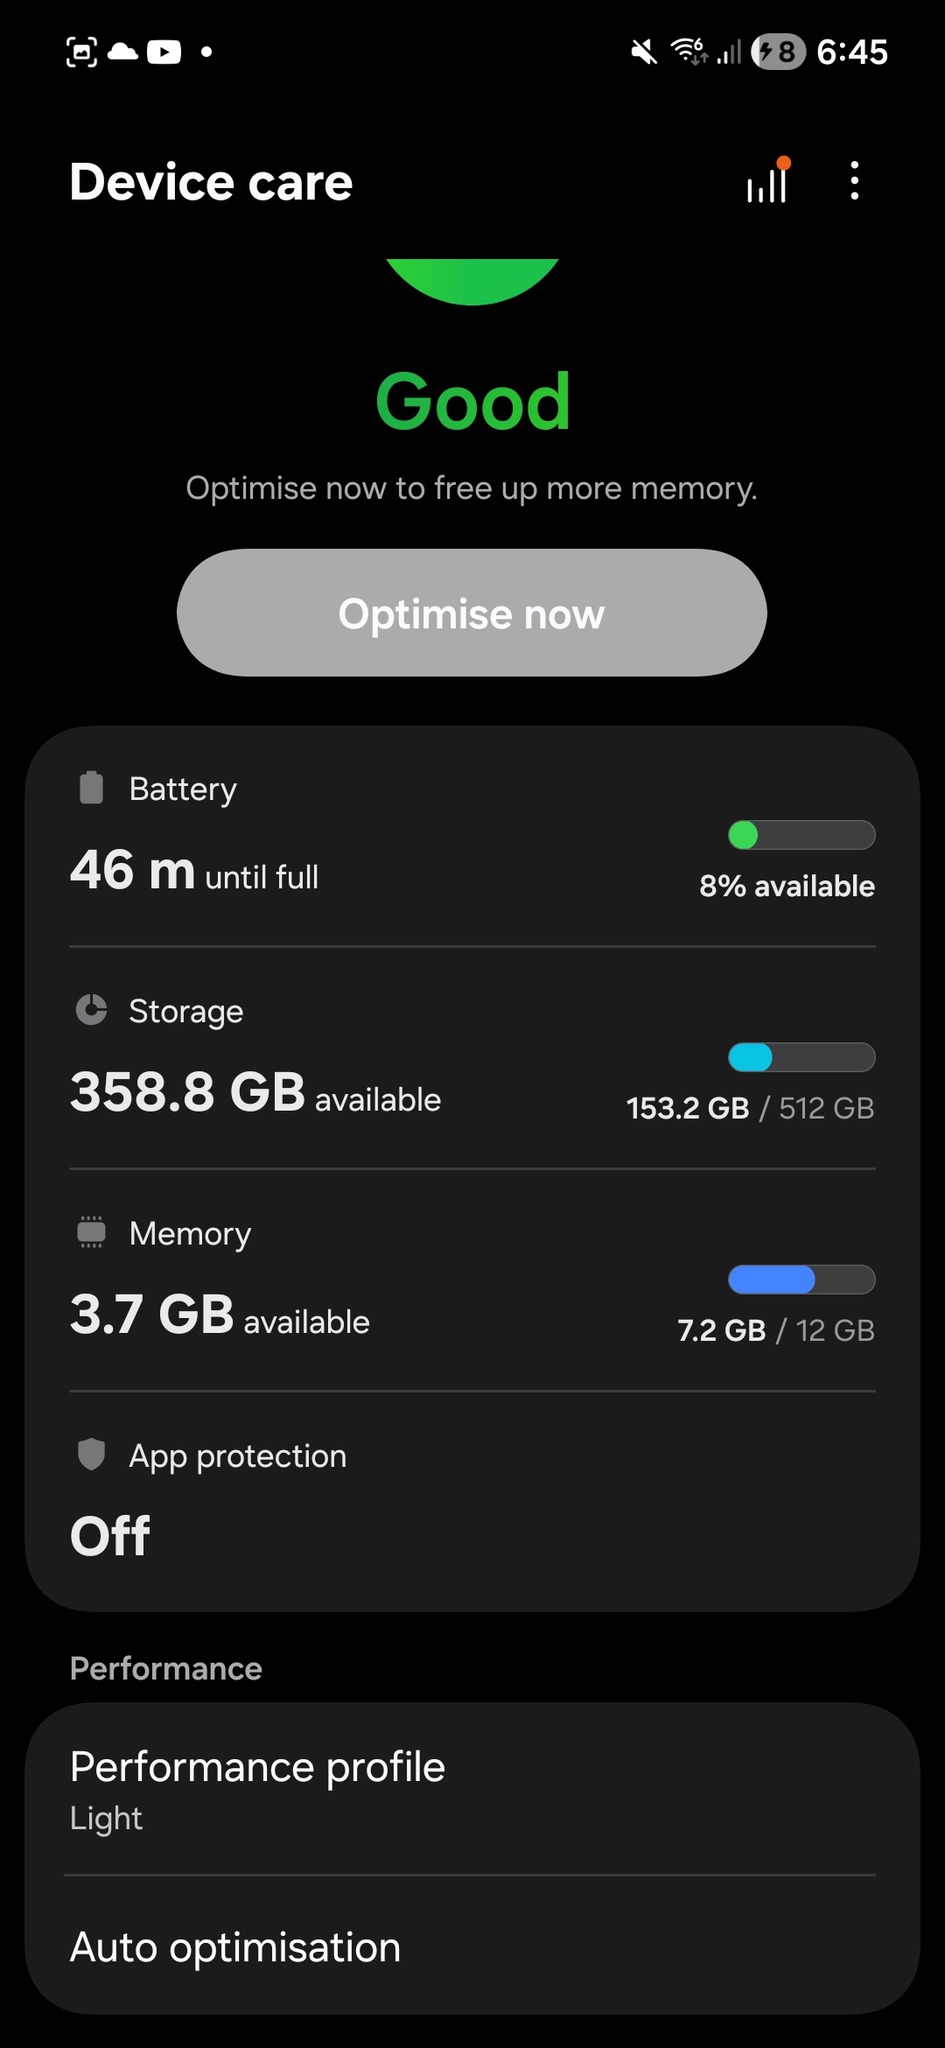Tap the Memory chip icon
This screenshot has width=945, height=2048.
91,1232
